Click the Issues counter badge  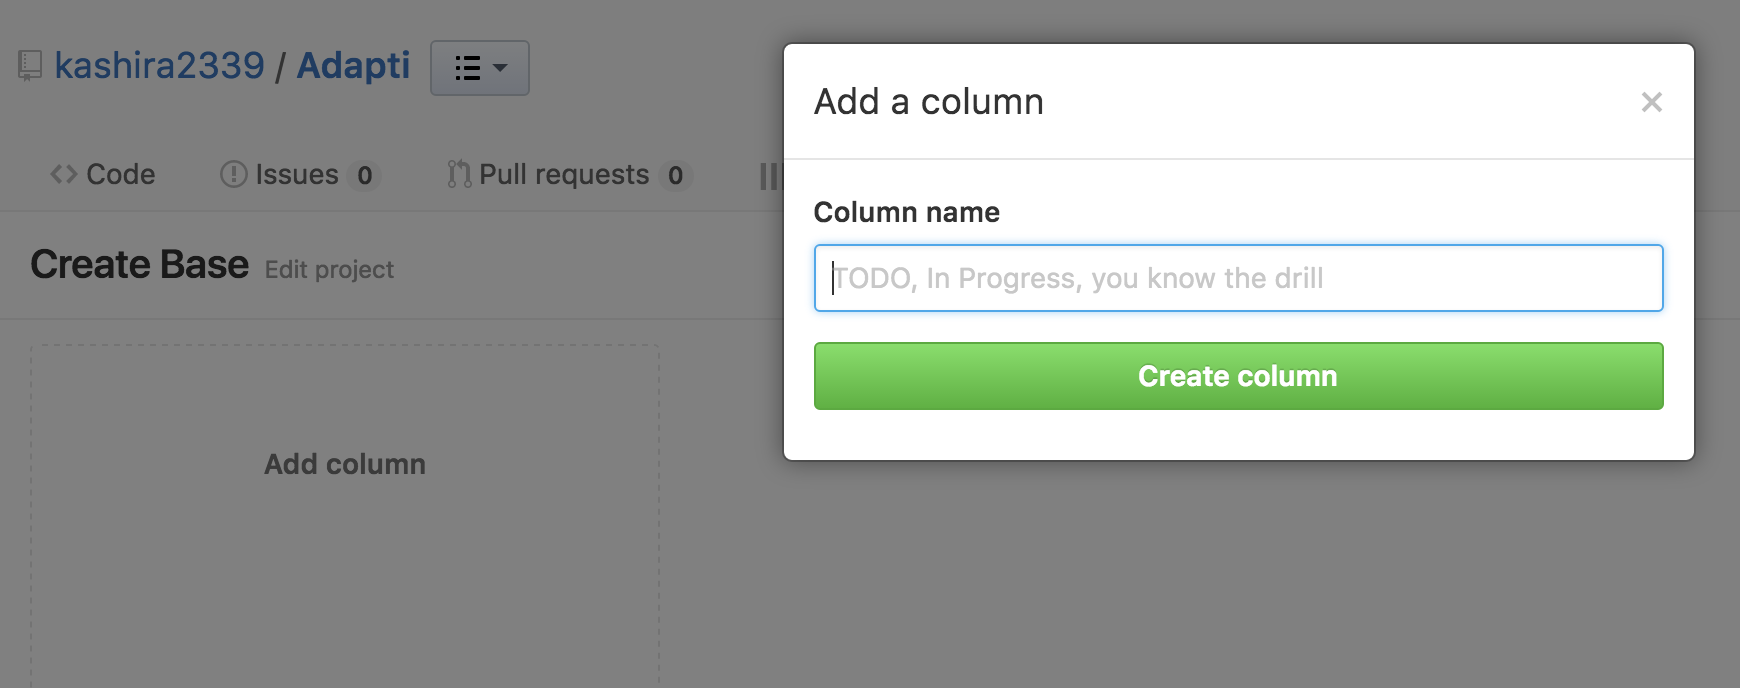(364, 176)
